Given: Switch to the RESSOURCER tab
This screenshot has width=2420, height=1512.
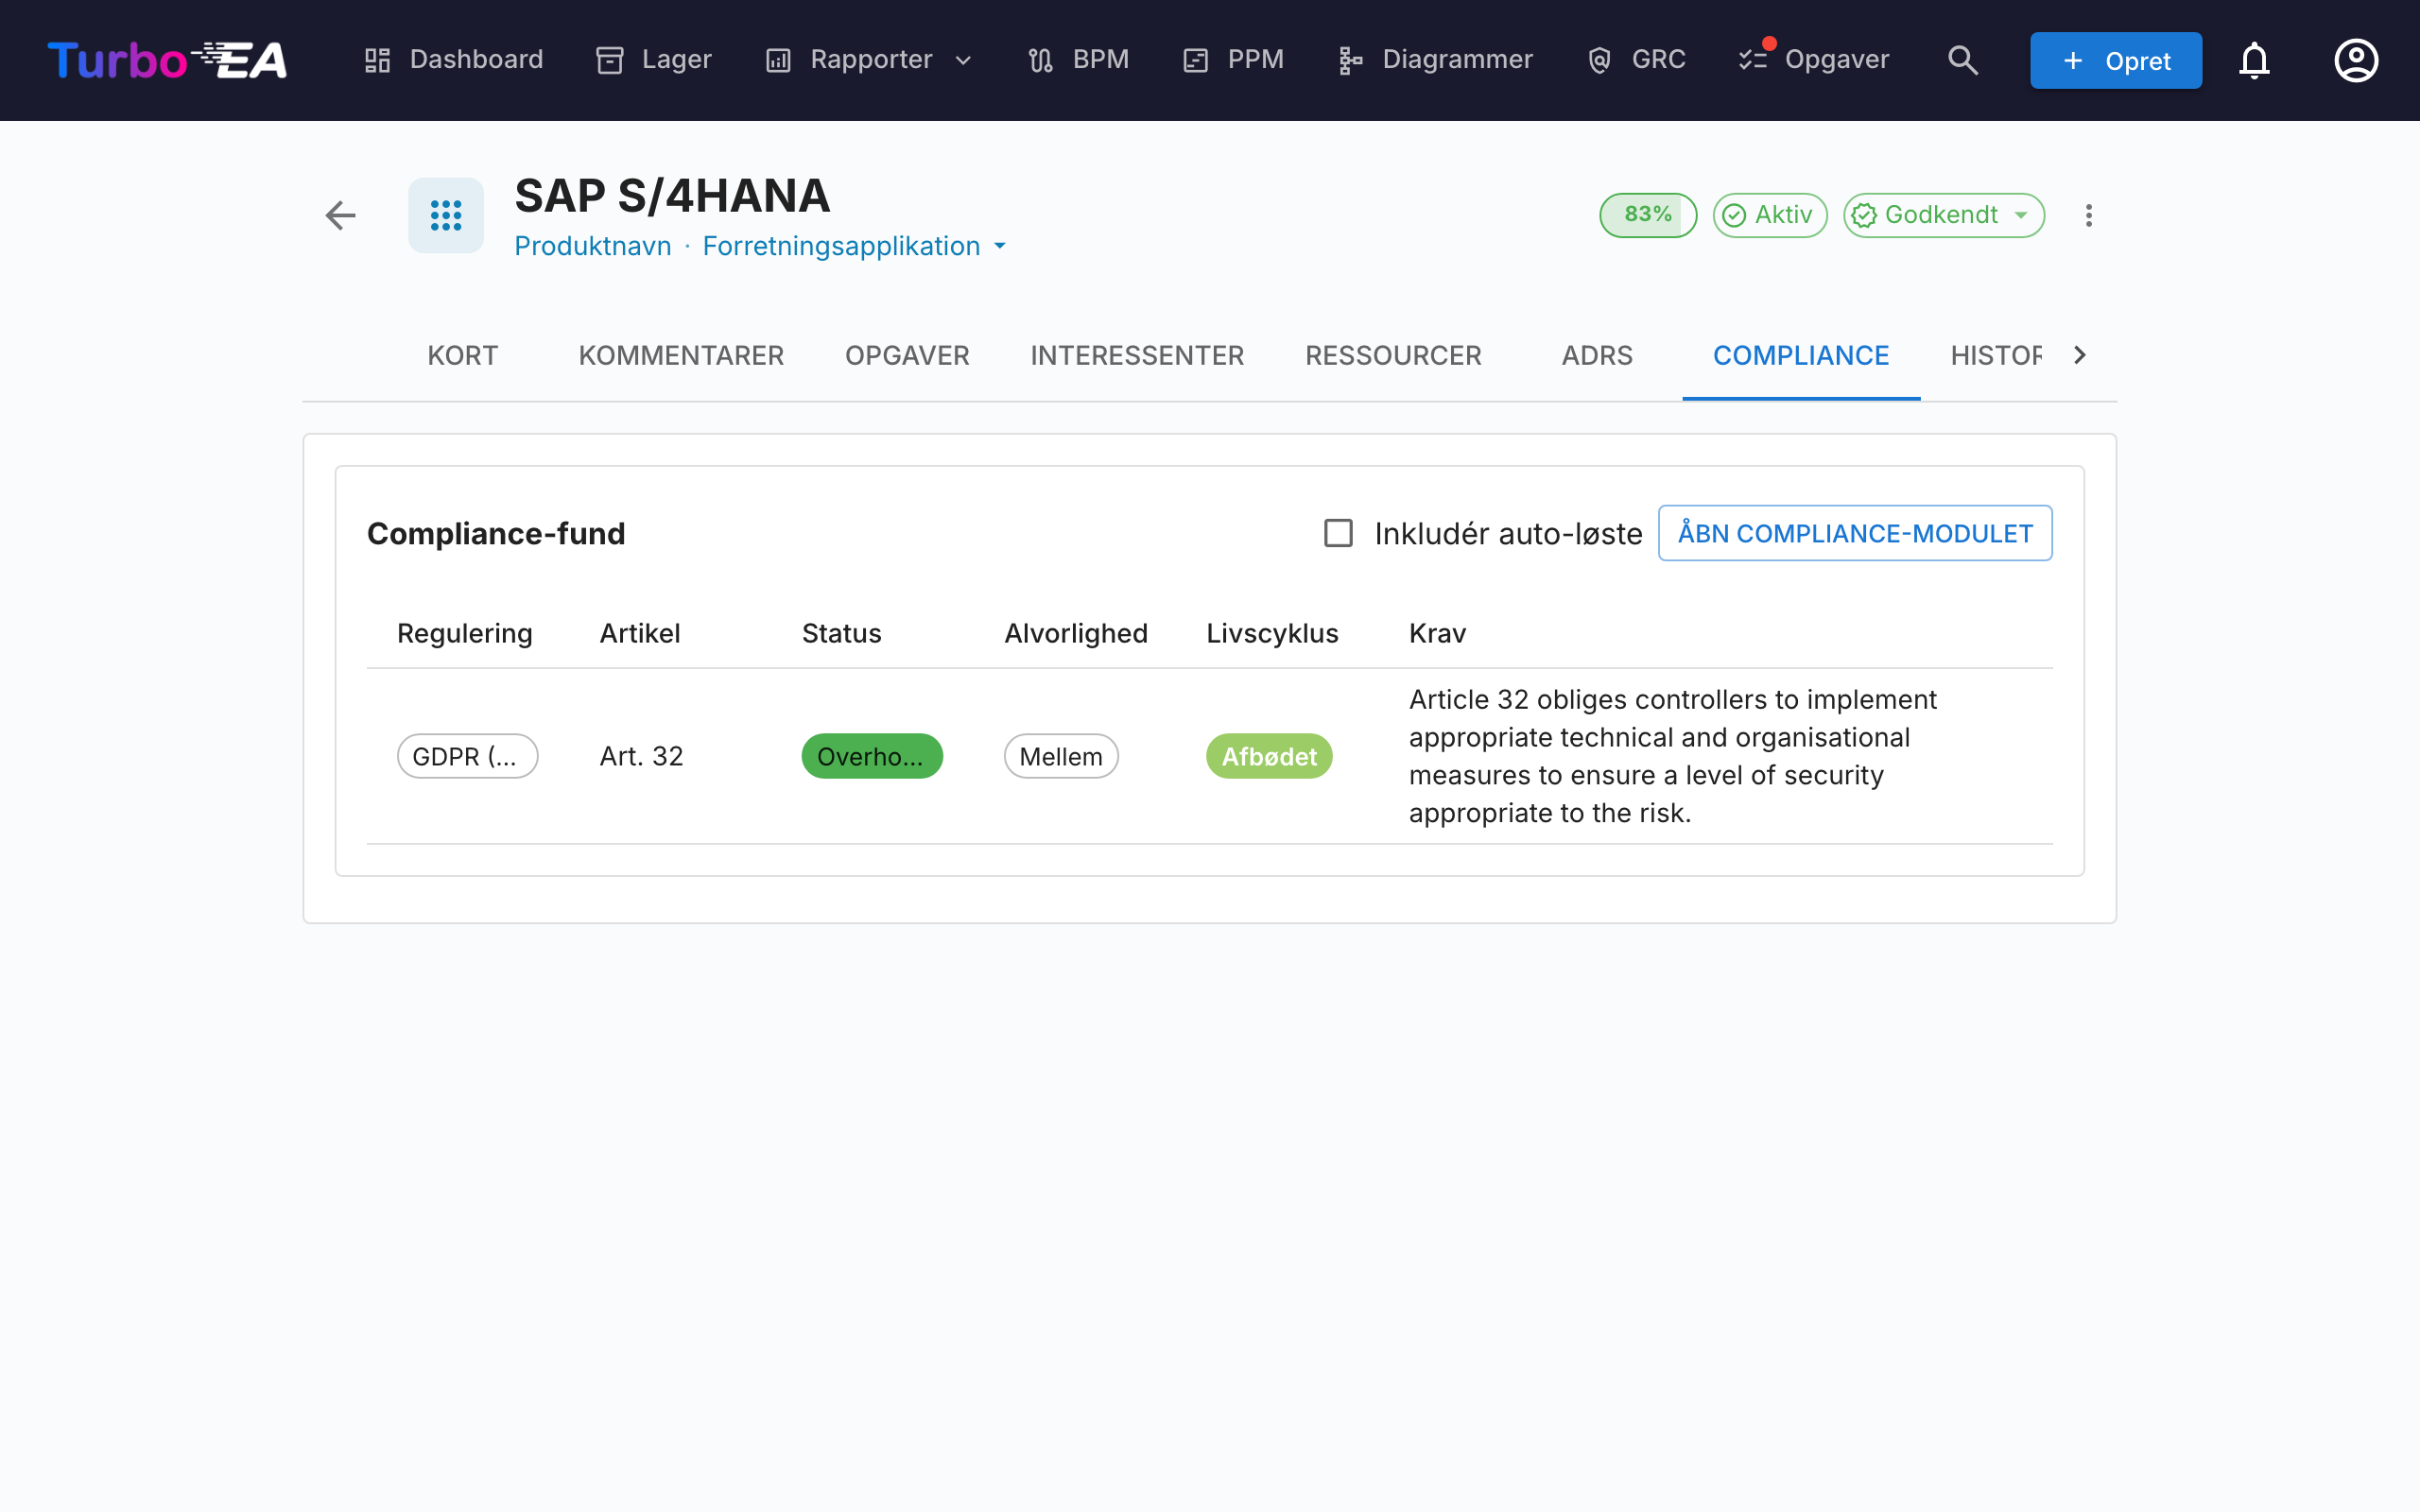Looking at the screenshot, I should pos(1393,356).
